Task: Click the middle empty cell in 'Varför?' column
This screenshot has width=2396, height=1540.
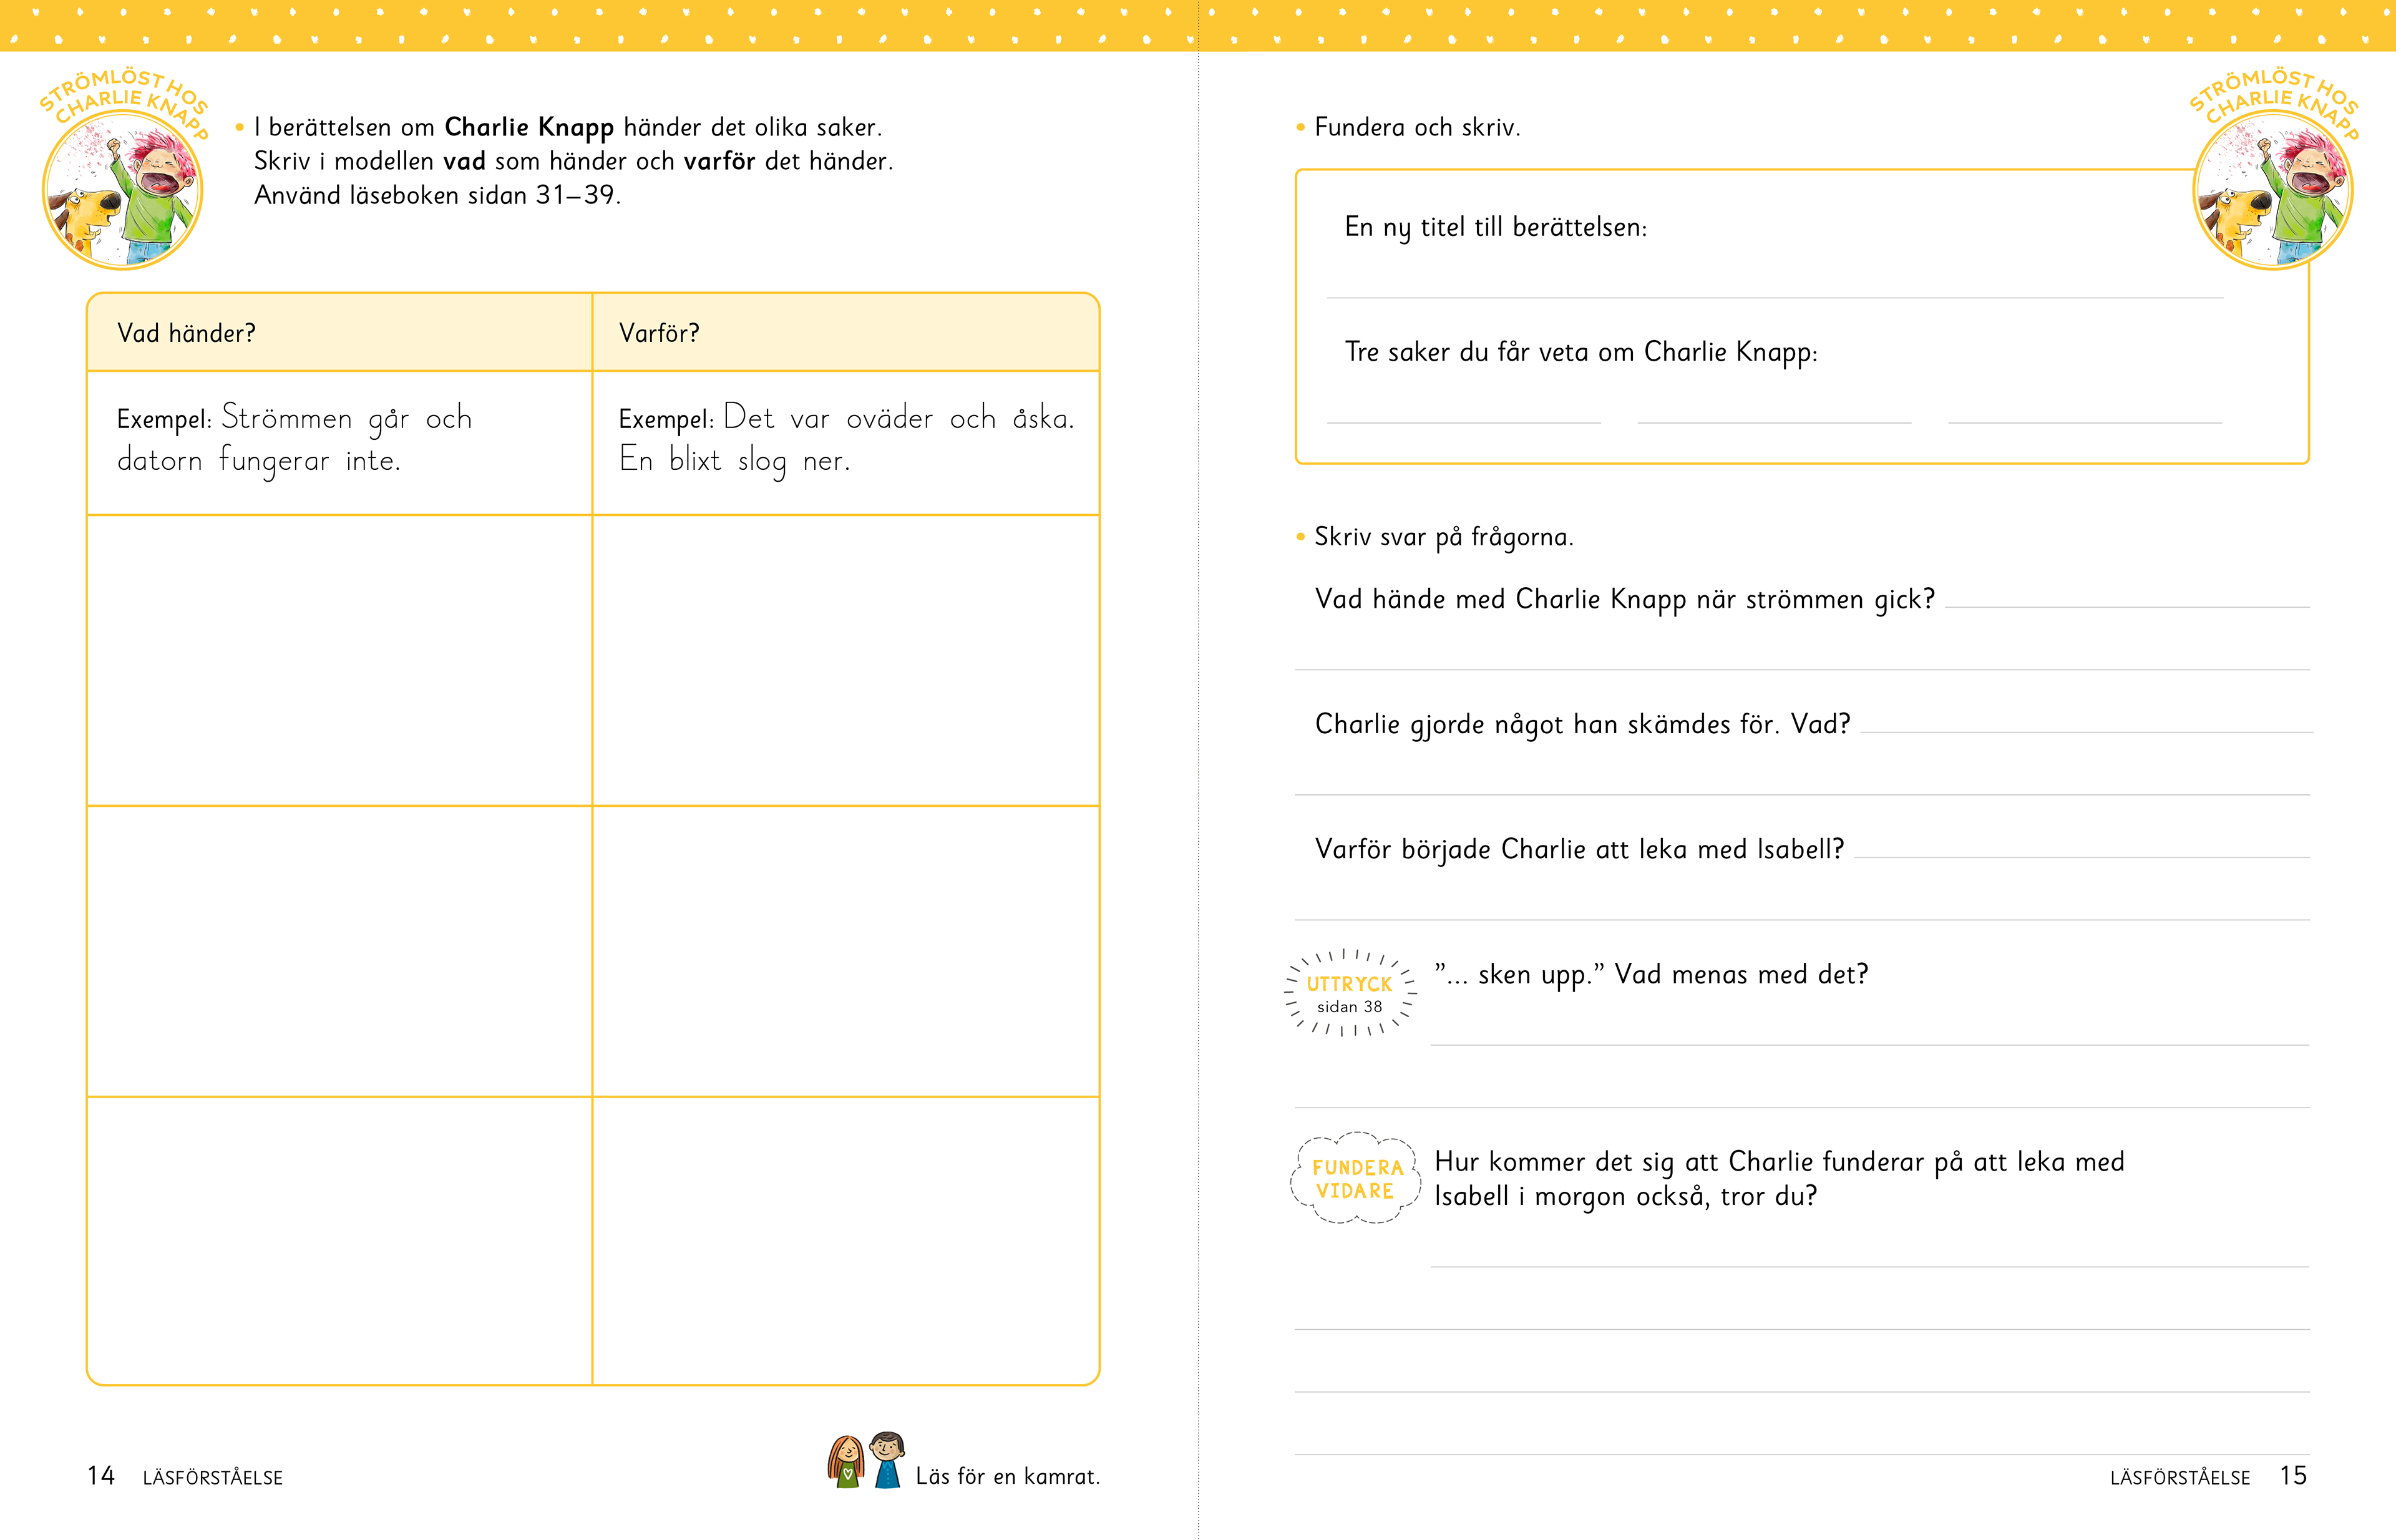Action: tap(845, 950)
